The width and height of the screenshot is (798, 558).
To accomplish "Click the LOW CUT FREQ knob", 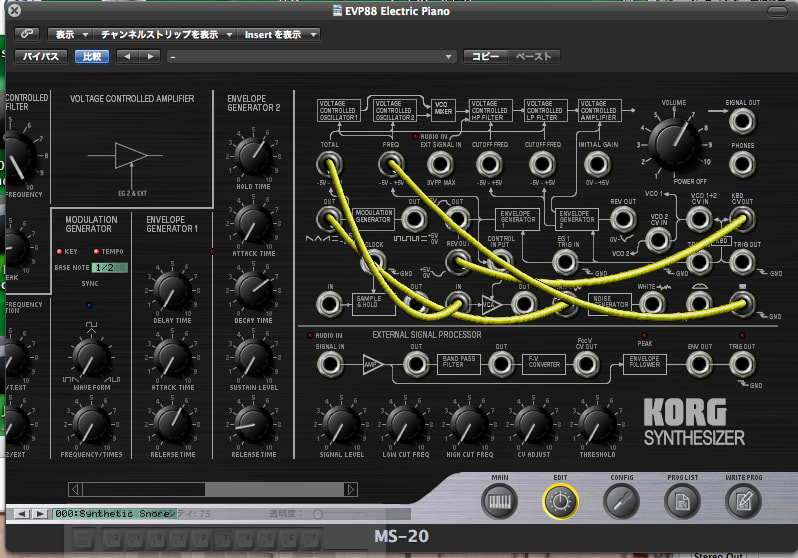I will [405, 424].
